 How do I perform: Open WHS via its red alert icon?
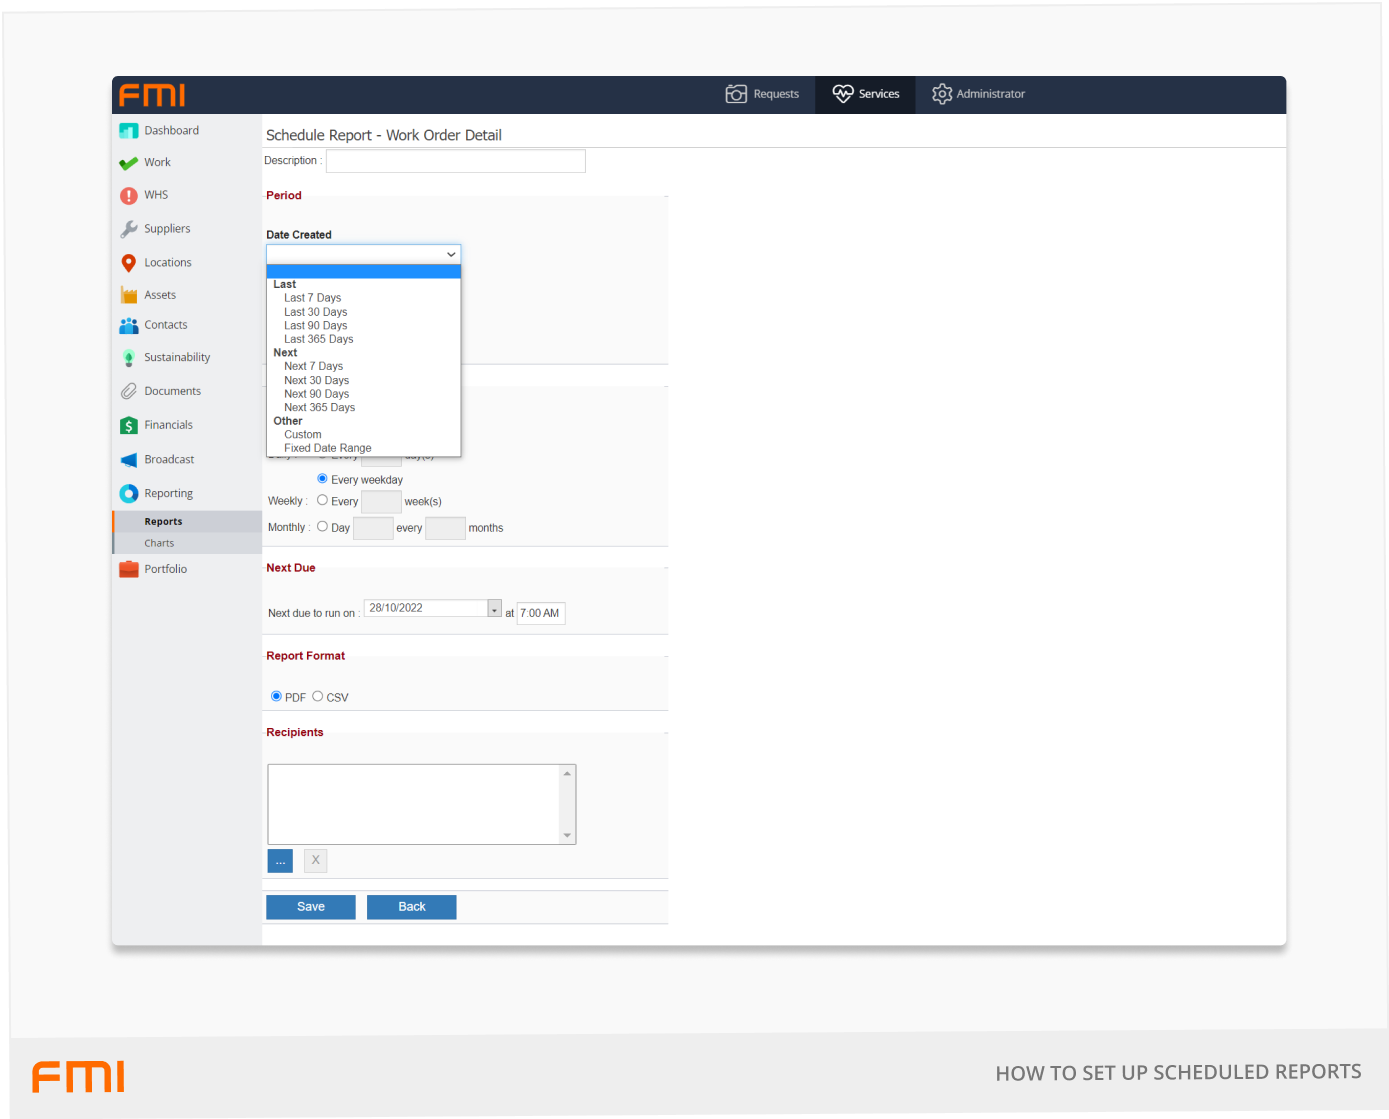[x=128, y=196]
